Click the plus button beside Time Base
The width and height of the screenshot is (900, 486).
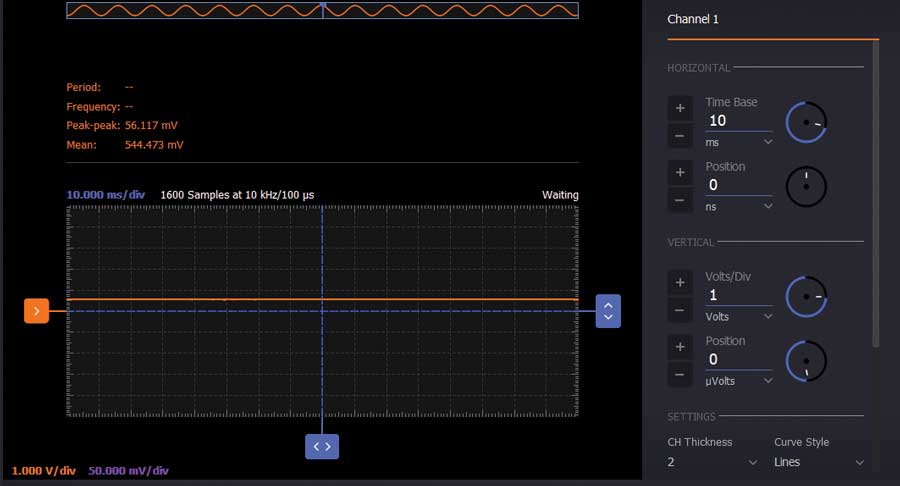coord(680,108)
